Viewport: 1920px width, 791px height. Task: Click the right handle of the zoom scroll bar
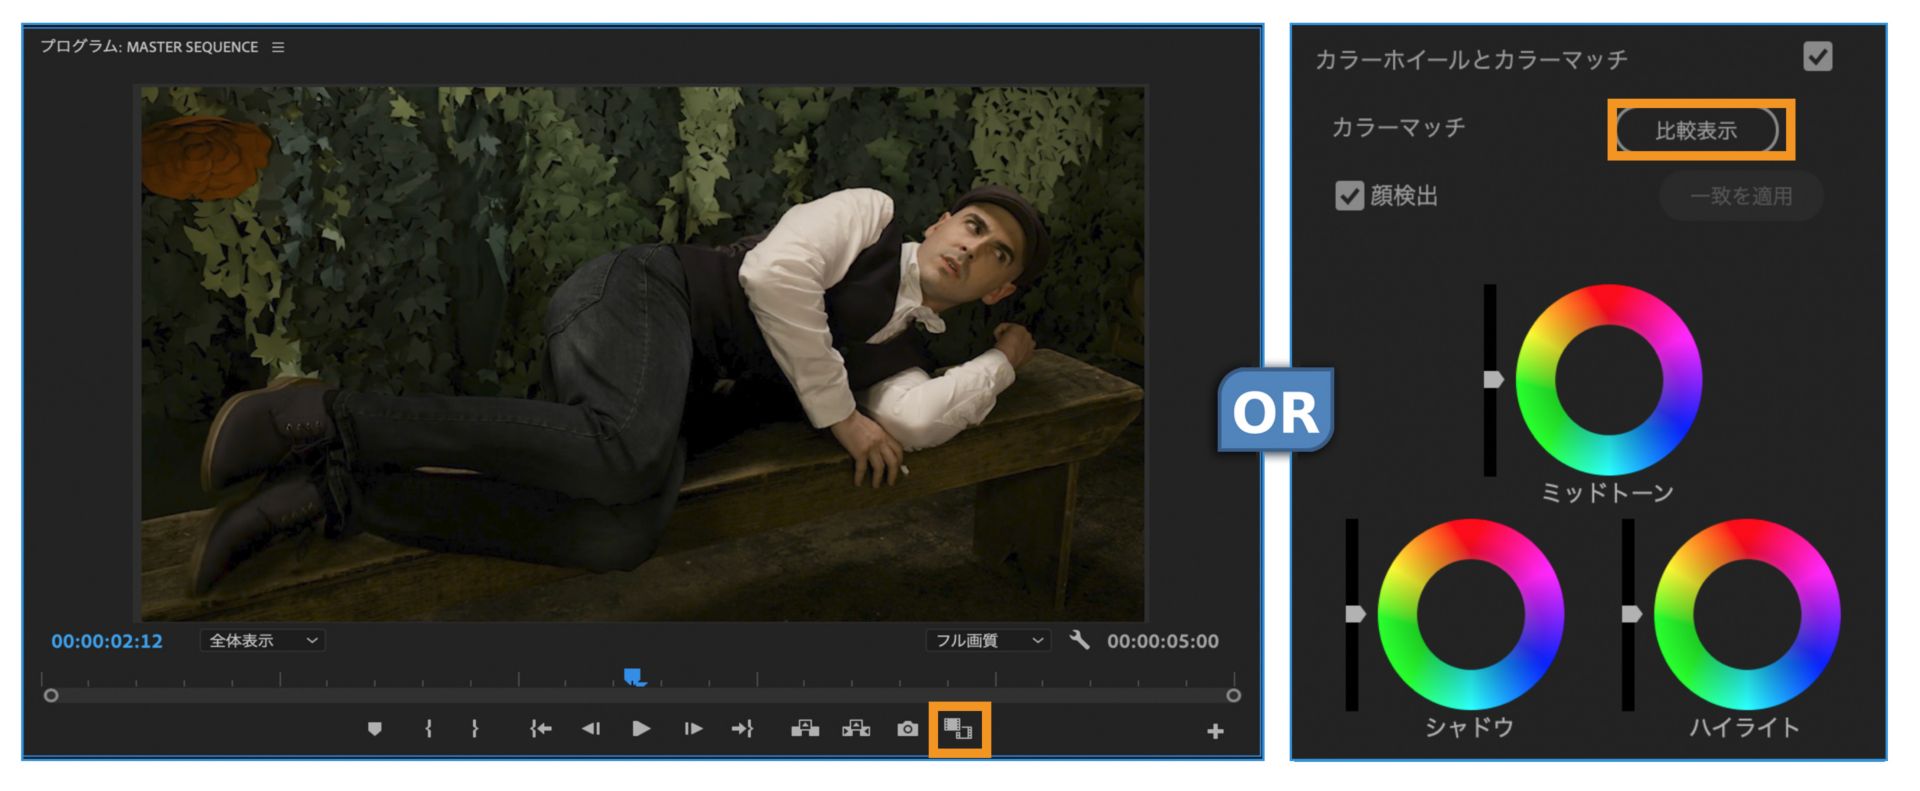pyautogui.click(x=1234, y=695)
